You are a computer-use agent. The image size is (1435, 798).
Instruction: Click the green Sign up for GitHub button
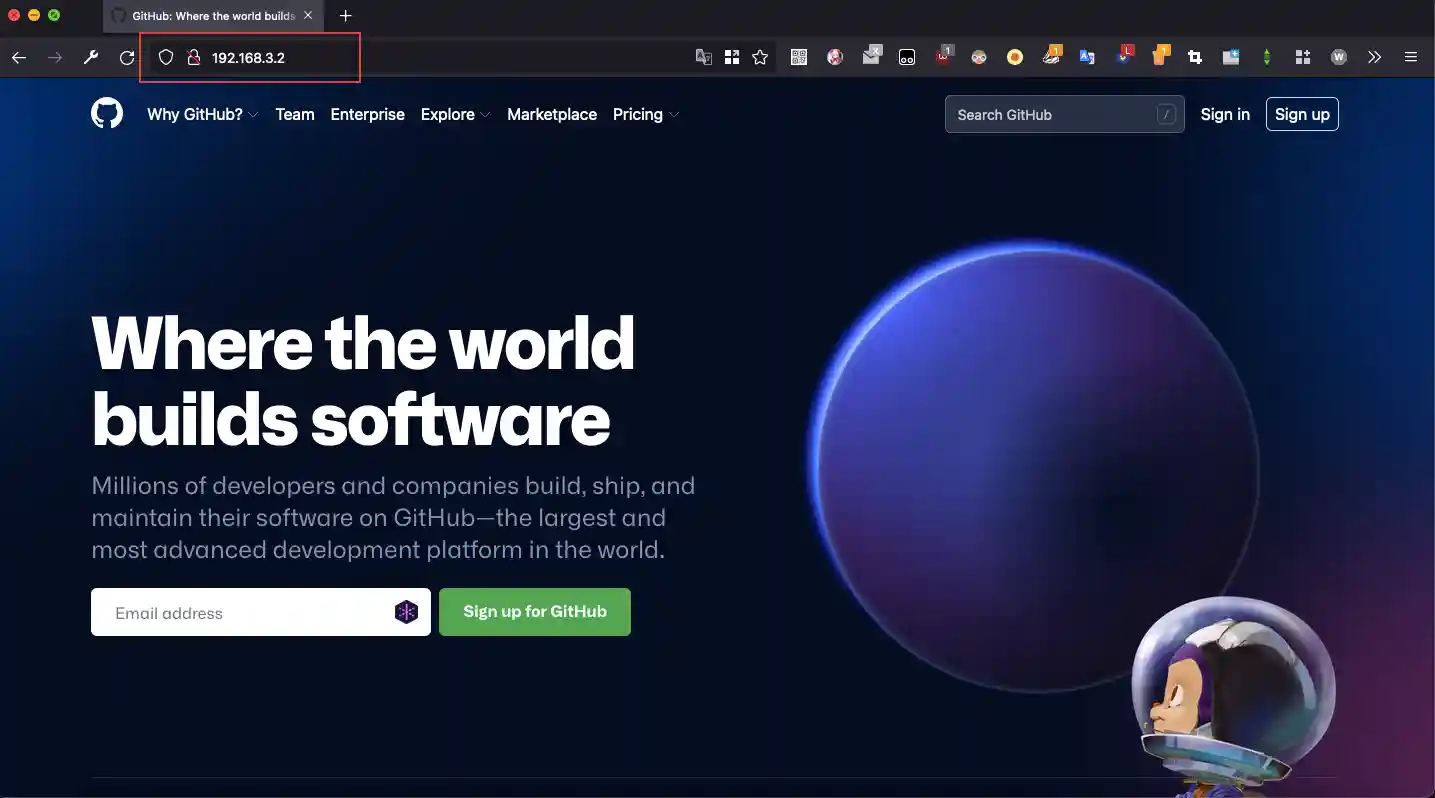click(x=535, y=612)
